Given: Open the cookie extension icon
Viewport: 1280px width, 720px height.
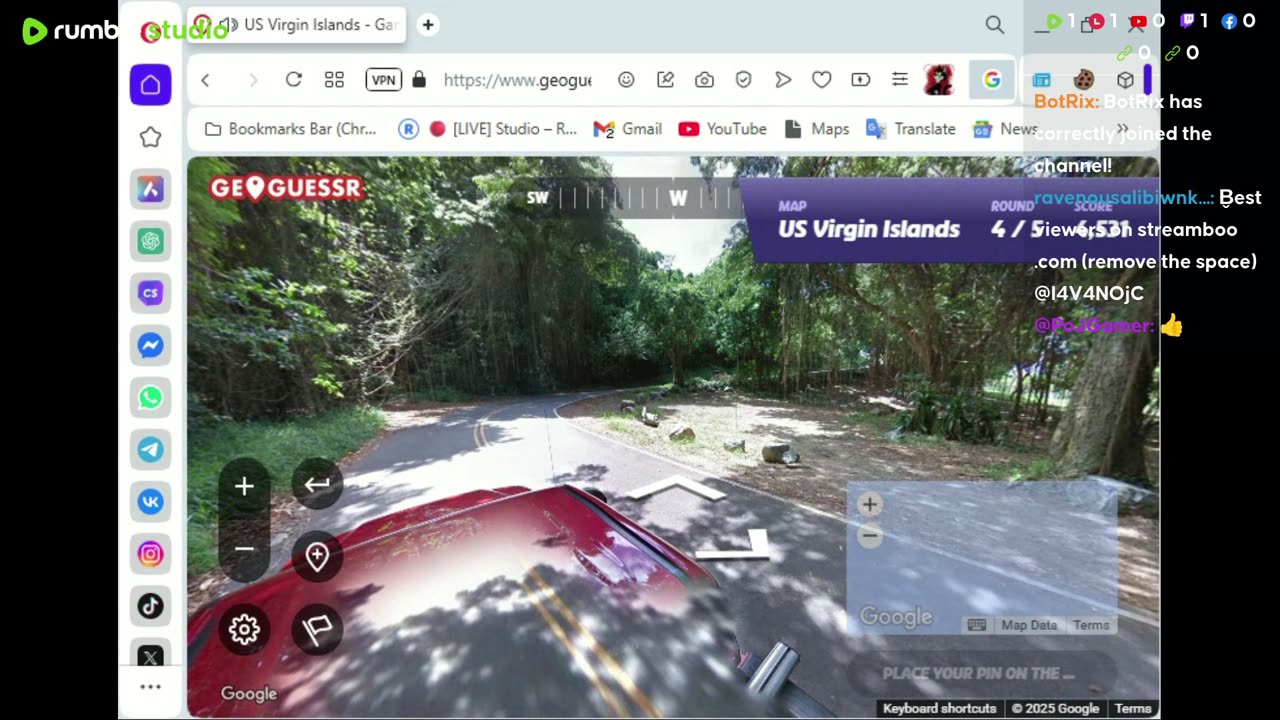Looking at the screenshot, I should tap(1083, 80).
